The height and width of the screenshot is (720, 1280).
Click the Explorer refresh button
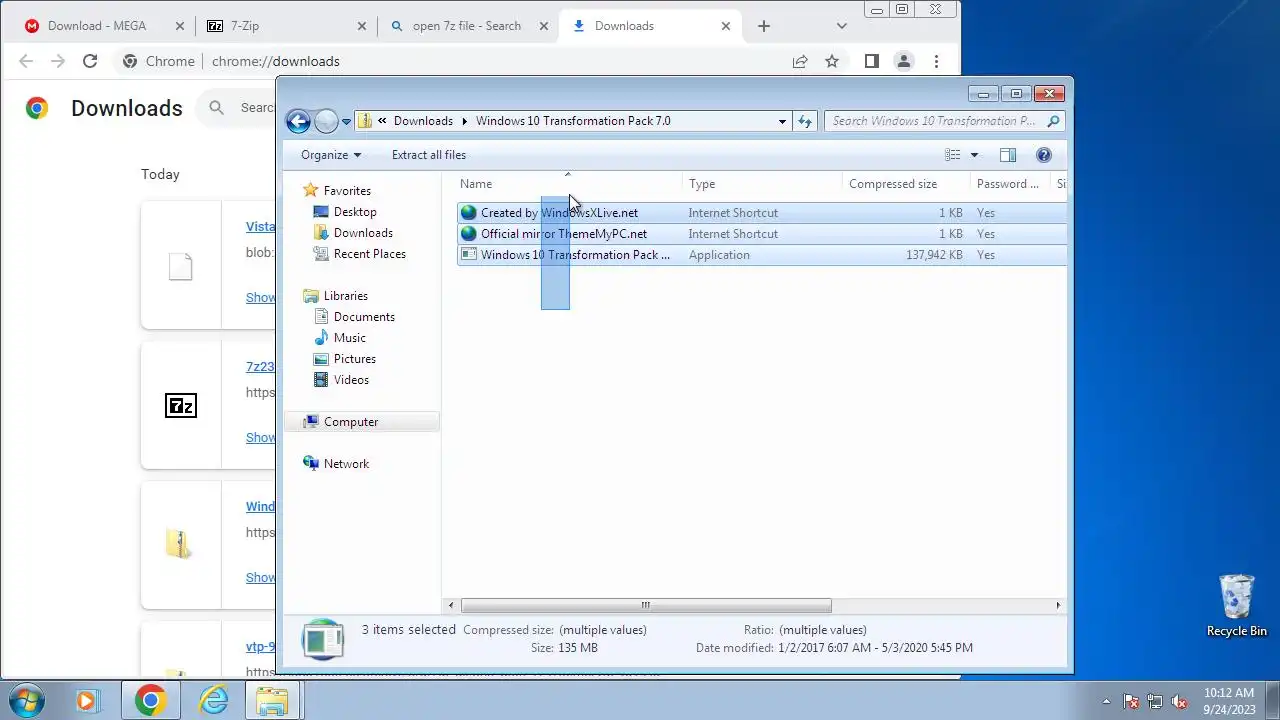click(x=805, y=121)
